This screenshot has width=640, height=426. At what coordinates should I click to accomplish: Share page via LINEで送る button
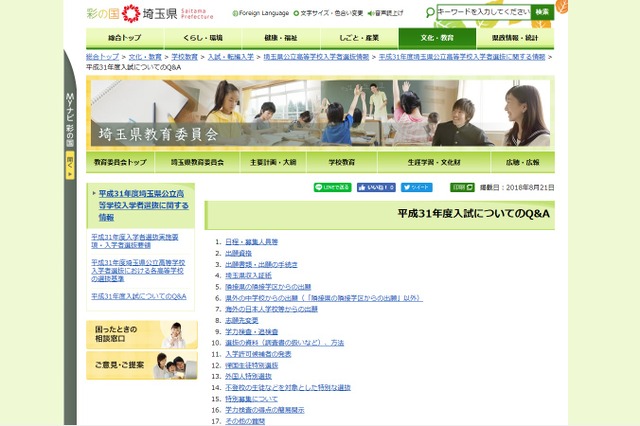[x=332, y=187]
